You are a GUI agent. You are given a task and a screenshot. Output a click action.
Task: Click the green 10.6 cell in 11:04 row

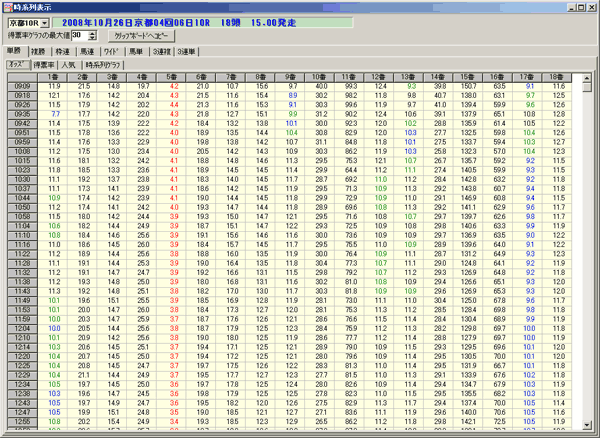(x=54, y=226)
